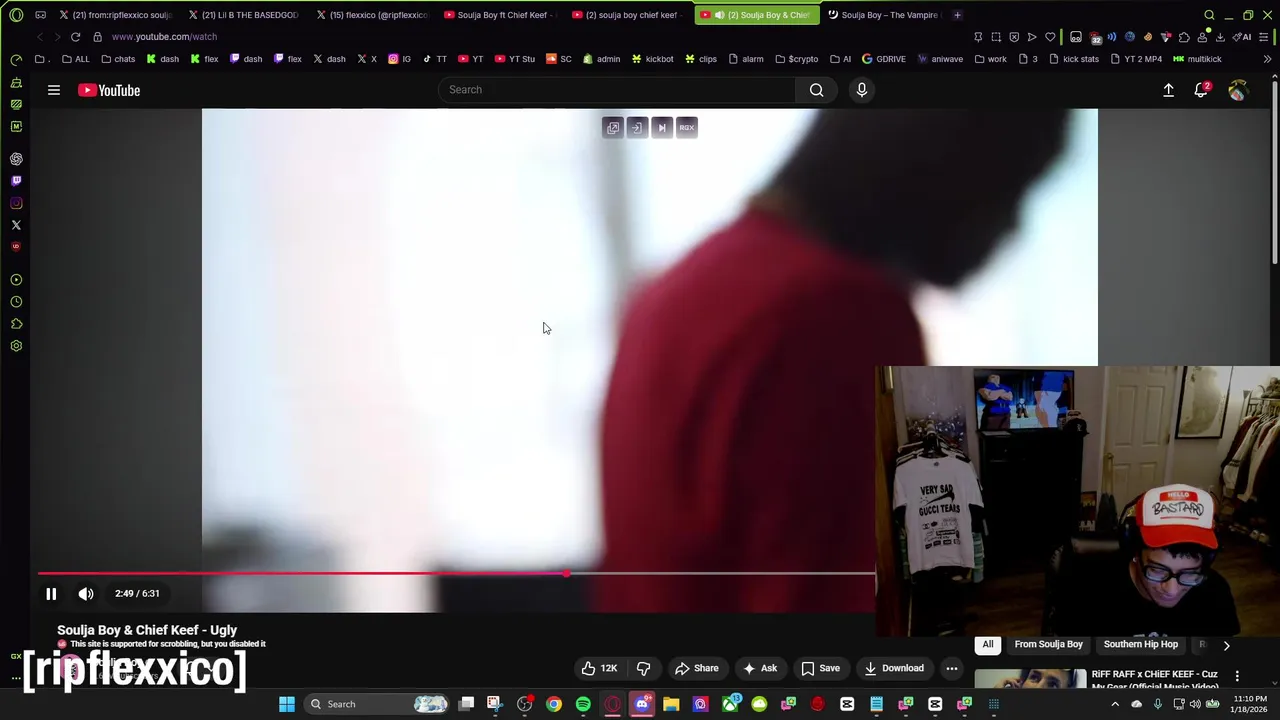This screenshot has width=1280, height=720.
Task: Click the Ask button
Action: point(759,668)
